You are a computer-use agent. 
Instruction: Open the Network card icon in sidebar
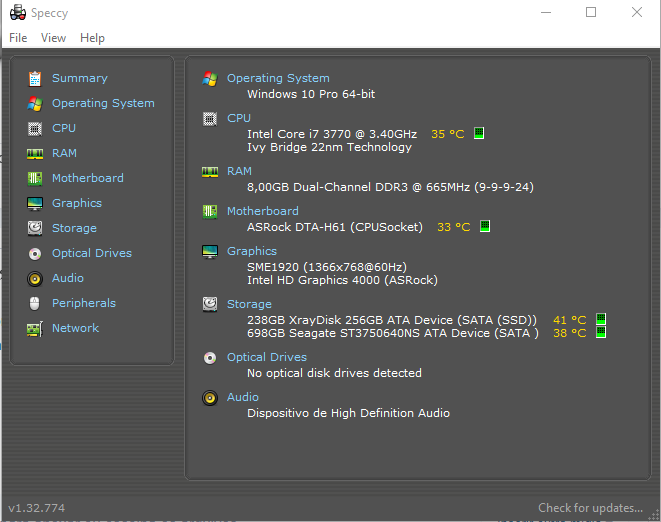tap(35, 329)
